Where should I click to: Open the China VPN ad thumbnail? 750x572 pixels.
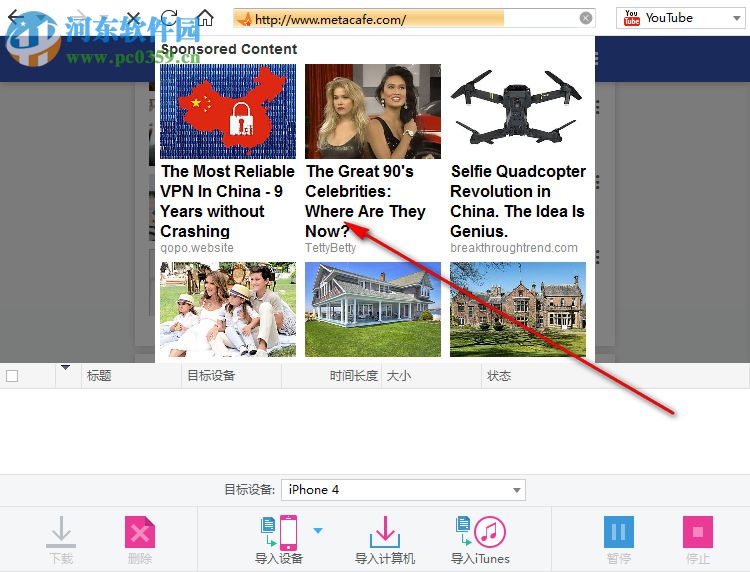228,111
